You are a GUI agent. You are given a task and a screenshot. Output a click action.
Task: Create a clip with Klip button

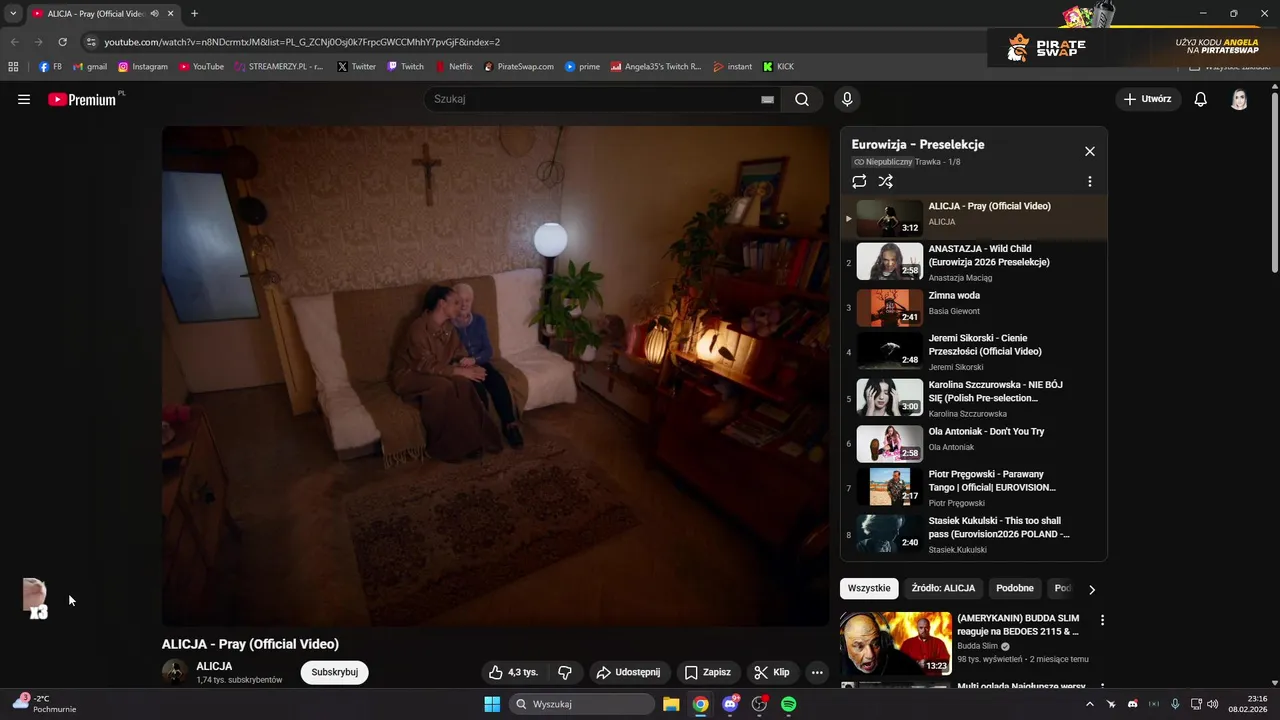click(771, 672)
